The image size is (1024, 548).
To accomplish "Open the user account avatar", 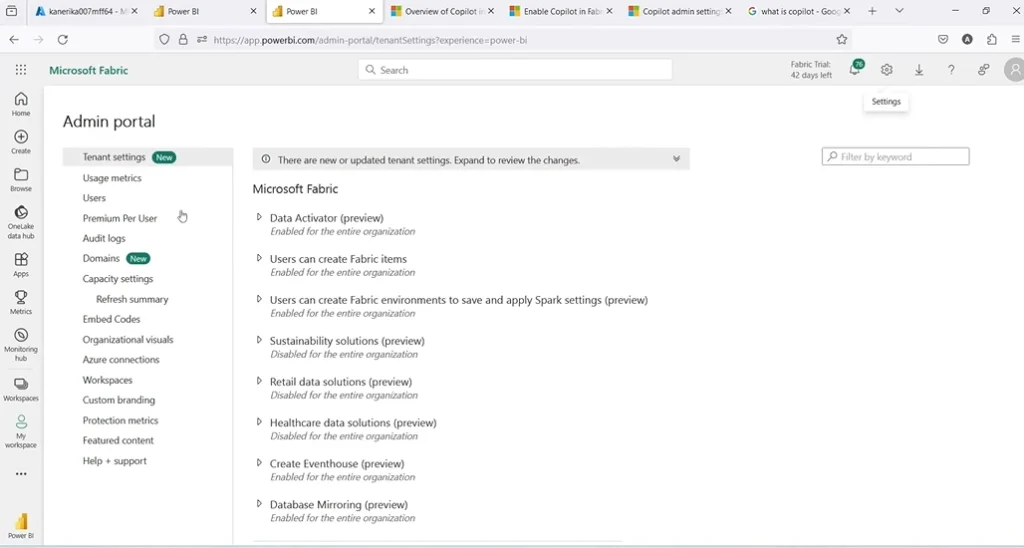I will point(1014,70).
